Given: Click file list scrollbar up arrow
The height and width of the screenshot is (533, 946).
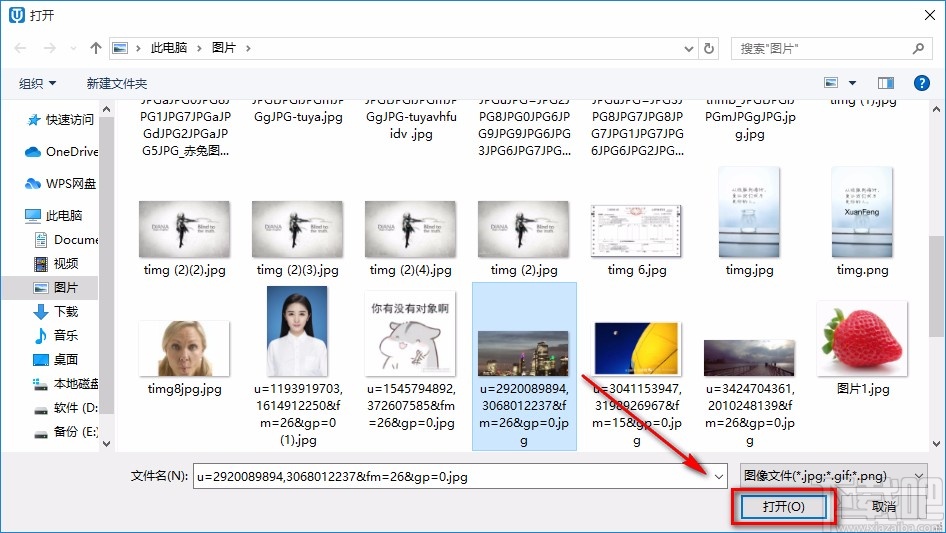Looking at the screenshot, I should pyautogui.click(x=936, y=109).
